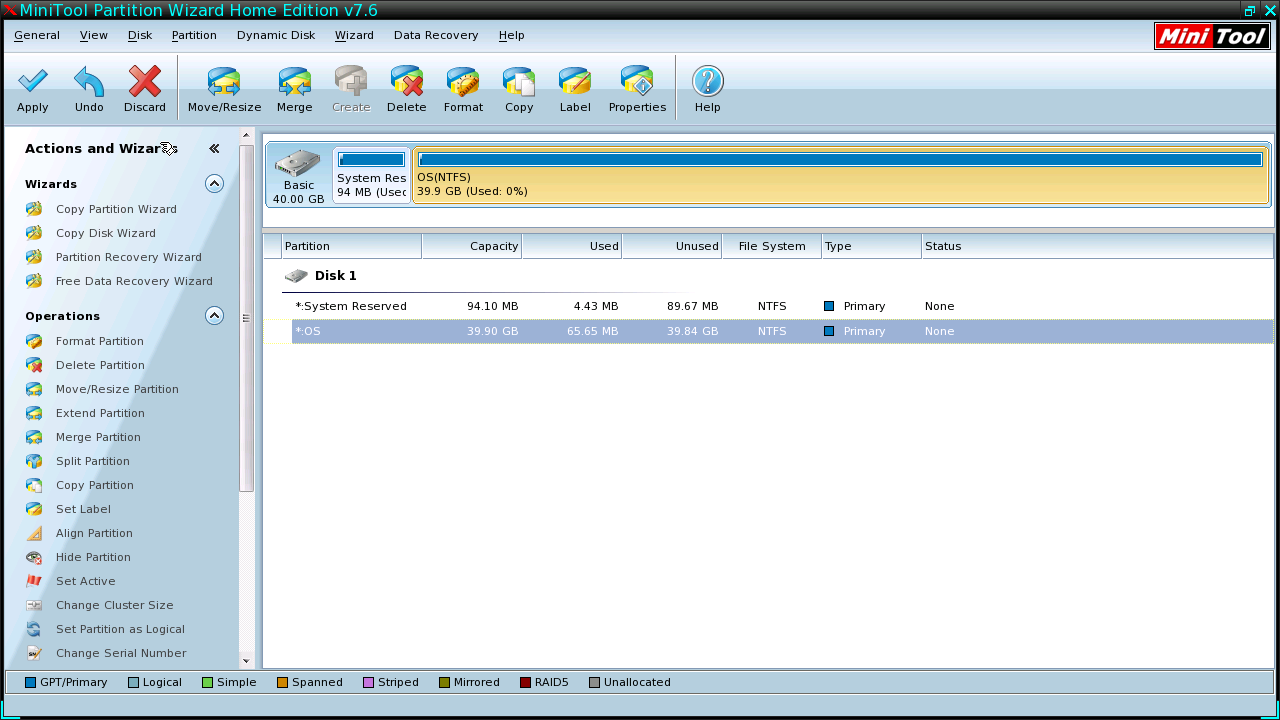Image resolution: width=1280 pixels, height=720 pixels.
Task: Click the Change Serial Number icon
Action: pyautogui.click(x=34, y=653)
